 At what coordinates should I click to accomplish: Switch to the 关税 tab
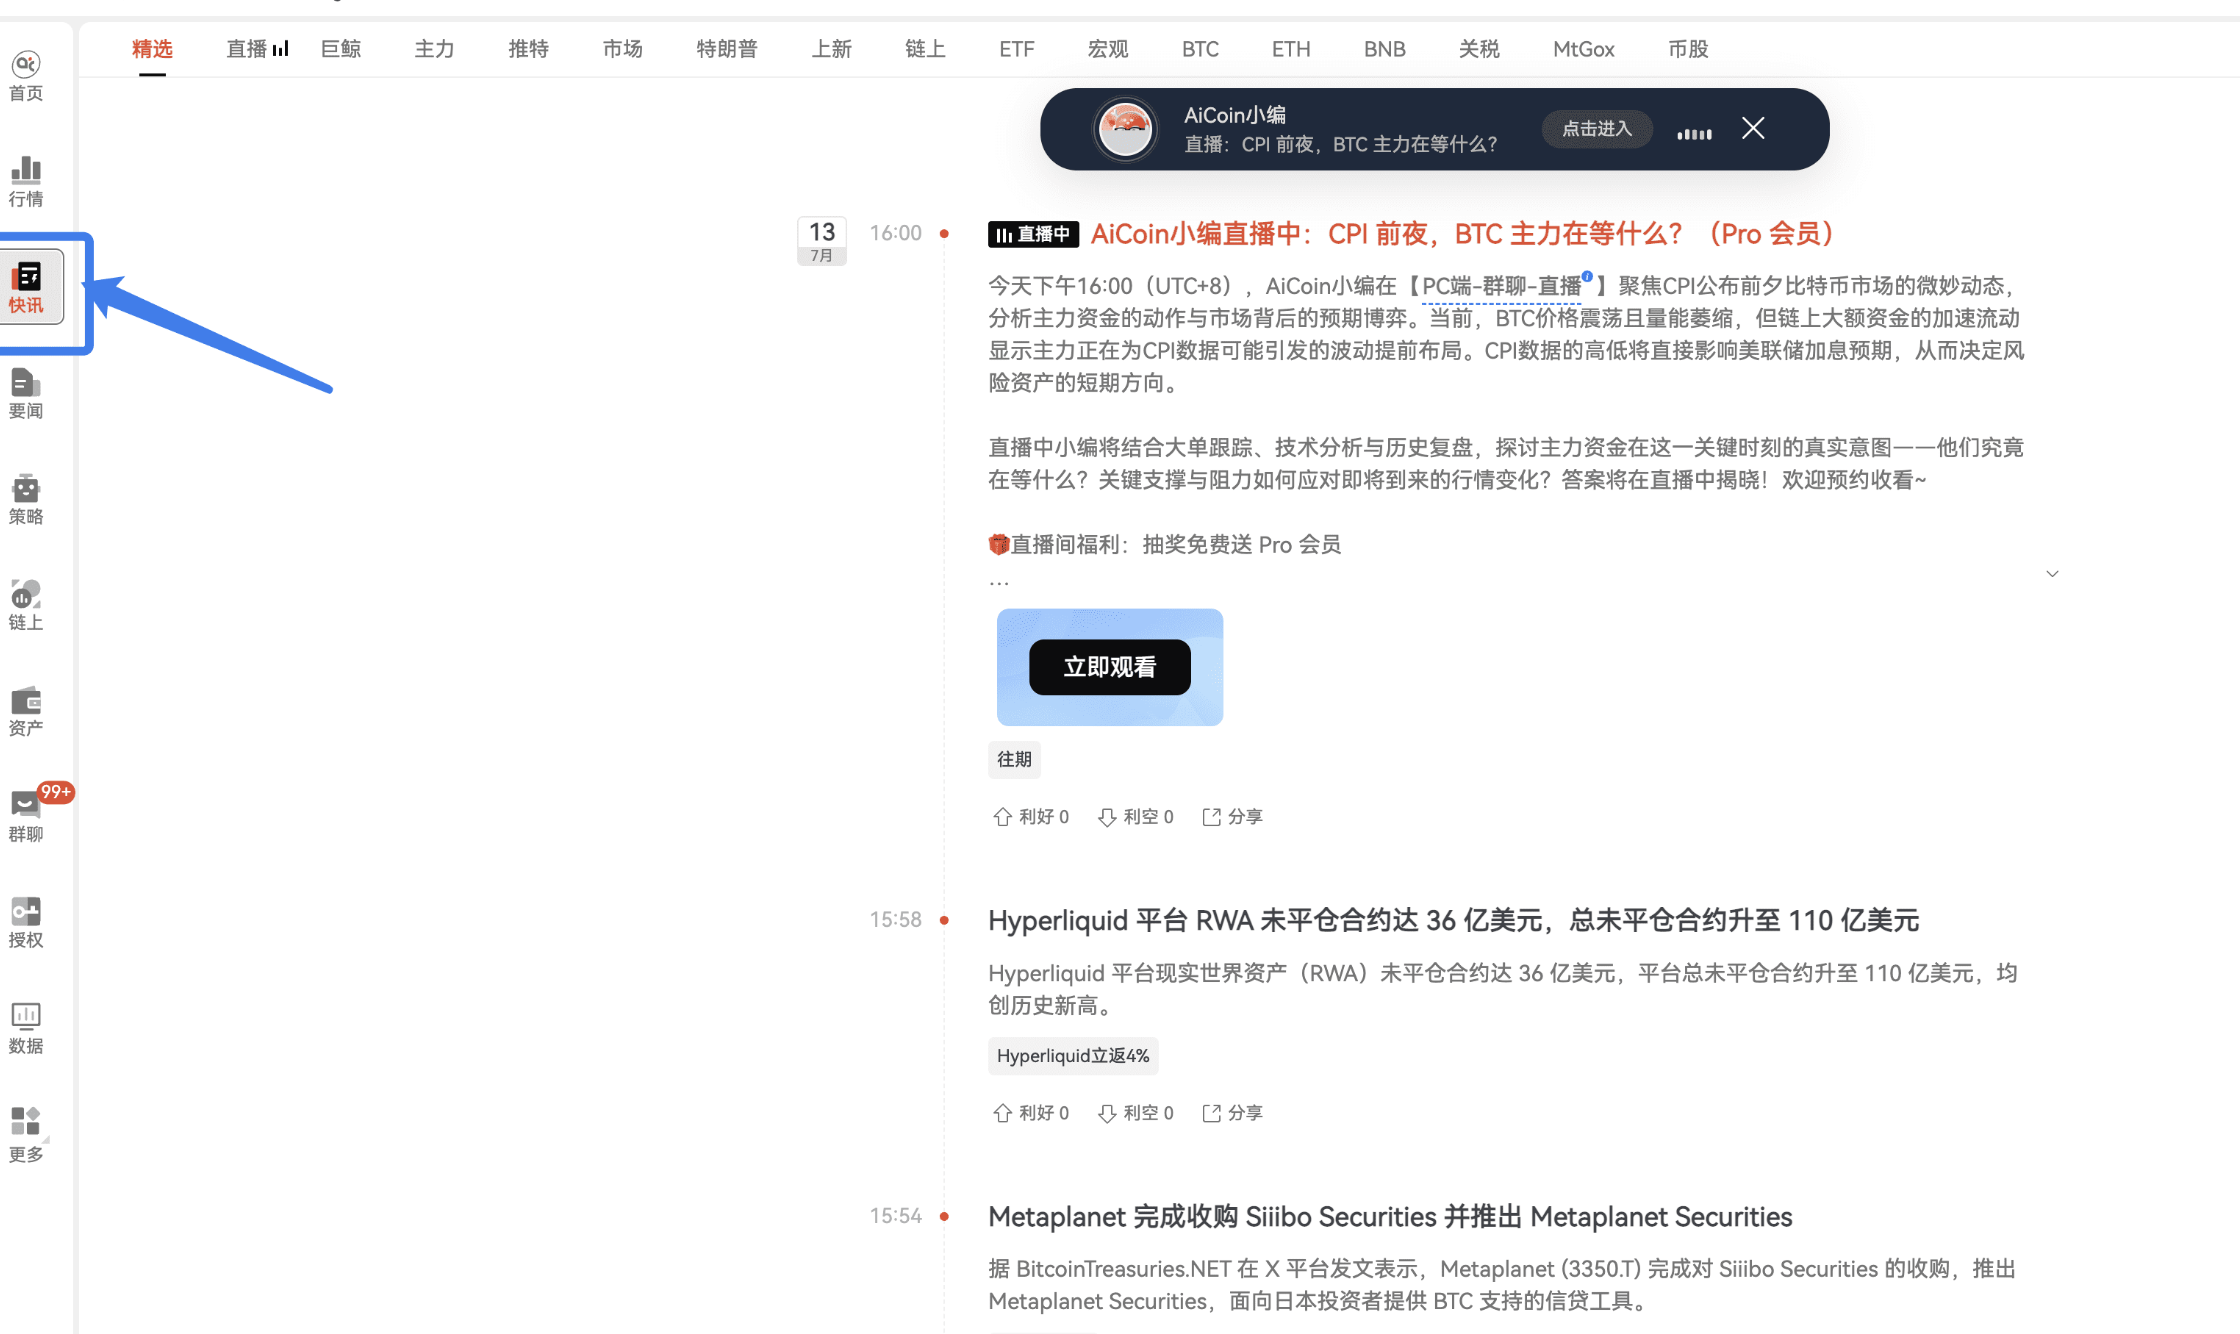pyautogui.click(x=1479, y=49)
